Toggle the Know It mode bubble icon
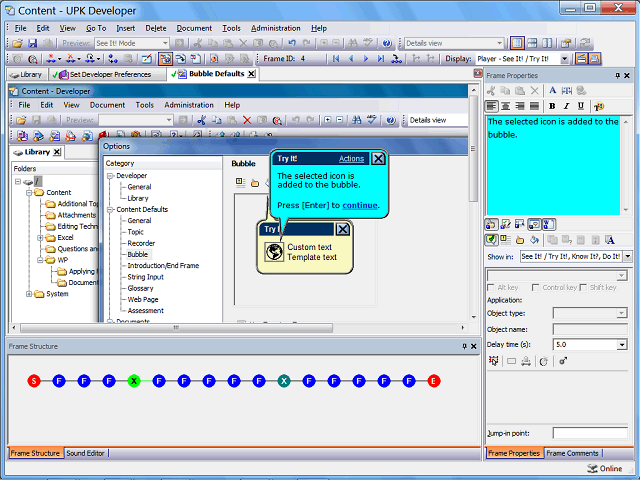The width and height of the screenshot is (640, 480). coord(534,224)
